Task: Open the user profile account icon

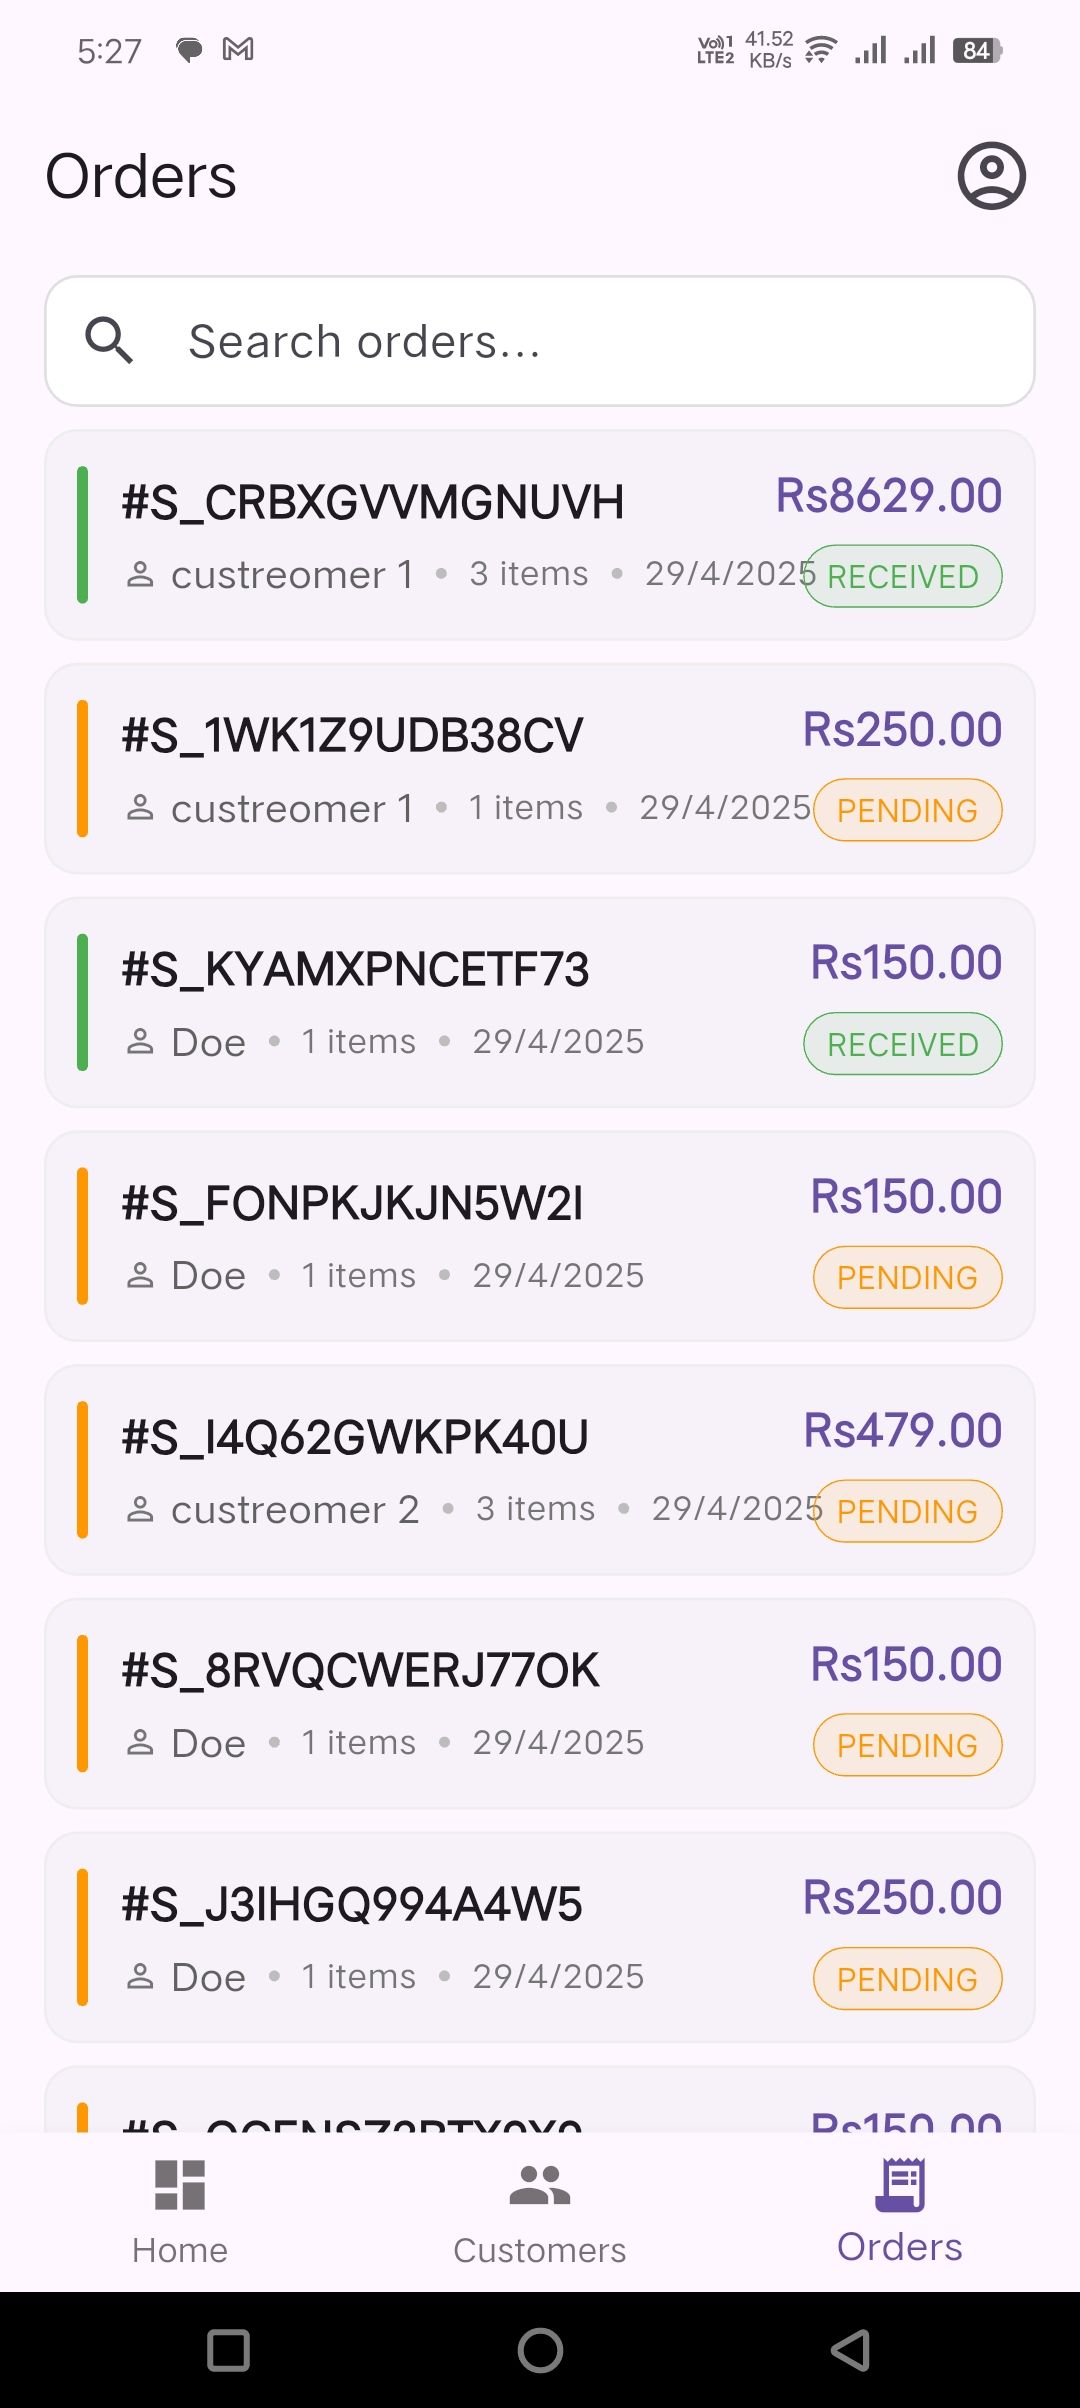Action: (x=991, y=176)
